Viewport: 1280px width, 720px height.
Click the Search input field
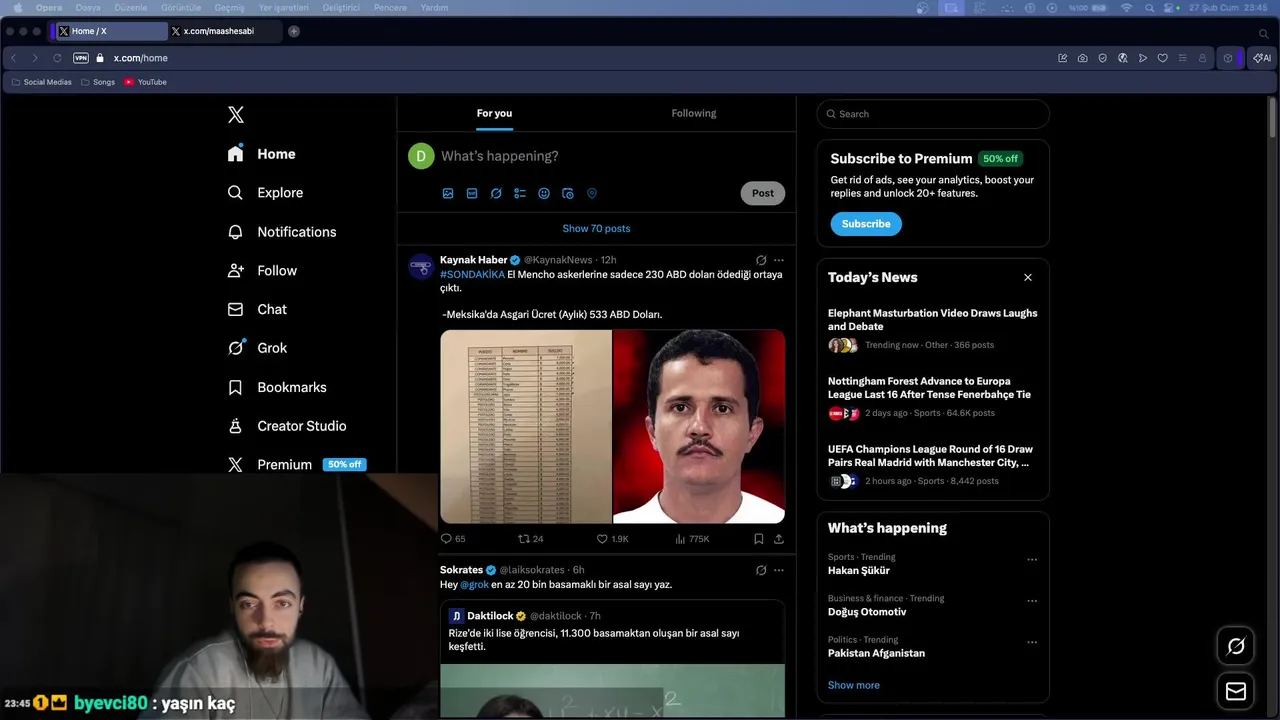[x=933, y=114]
